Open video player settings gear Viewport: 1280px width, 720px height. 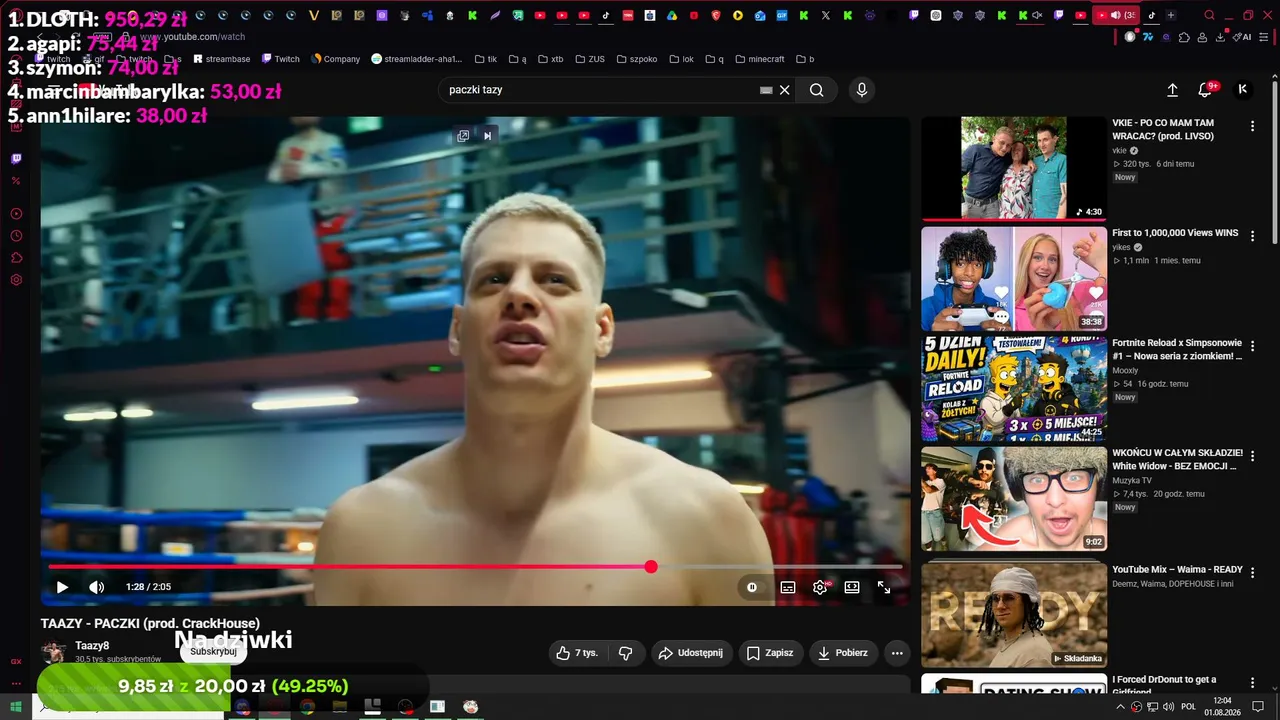point(820,587)
